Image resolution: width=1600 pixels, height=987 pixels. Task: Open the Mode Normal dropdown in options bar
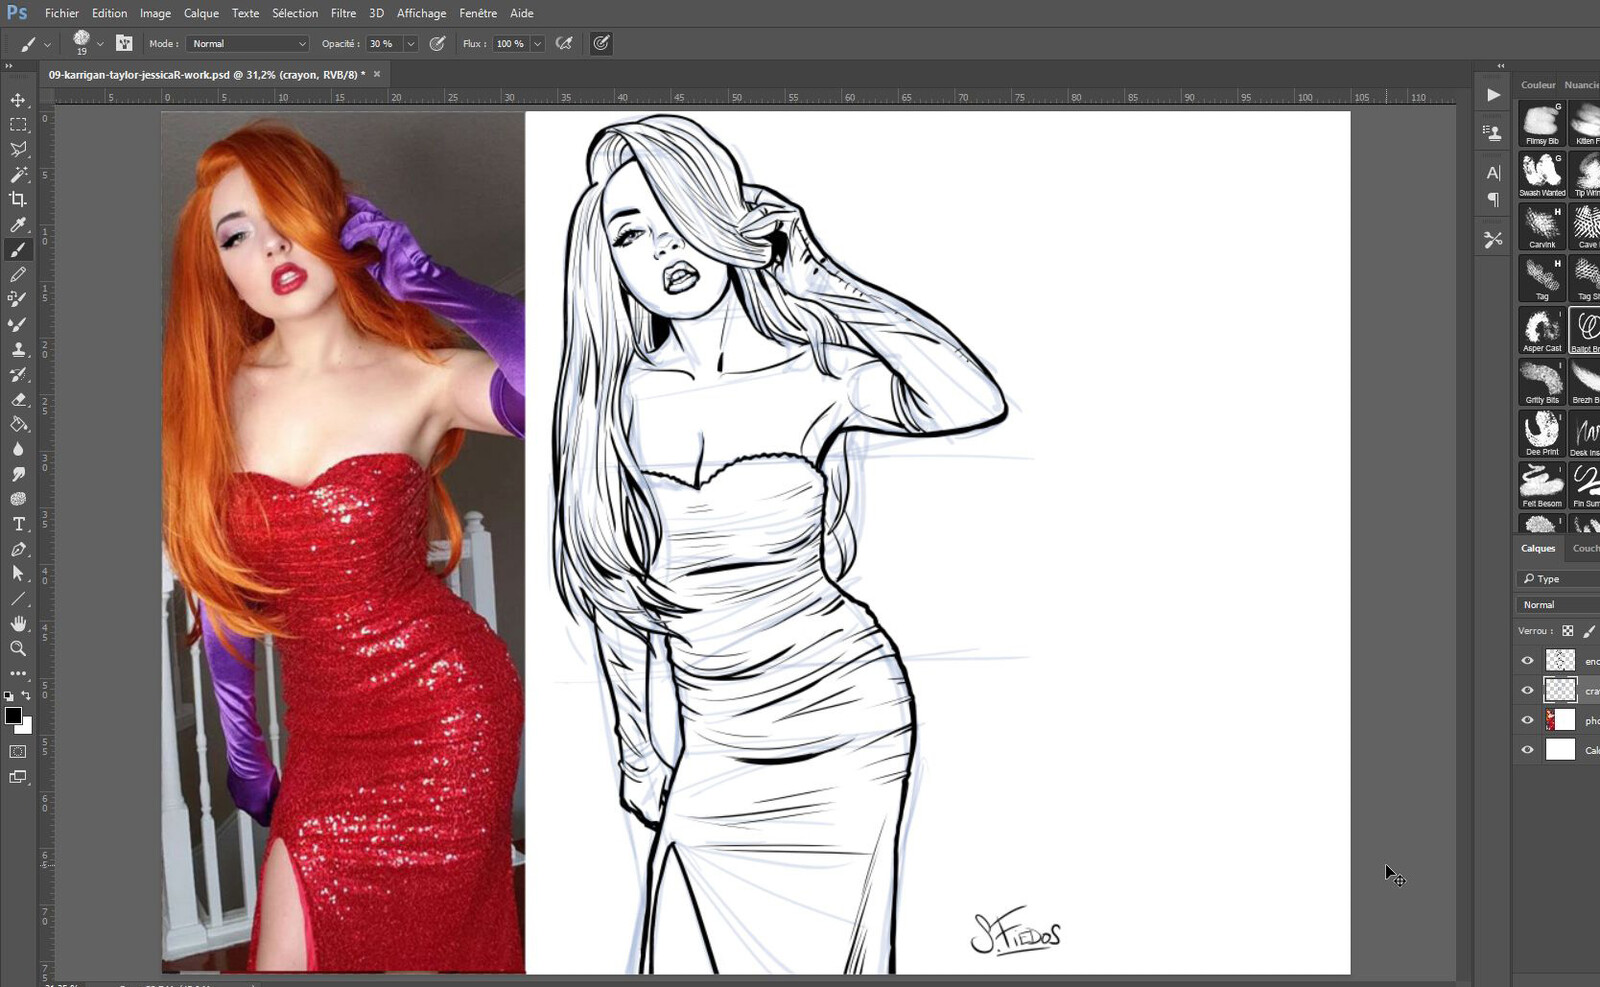249,44
